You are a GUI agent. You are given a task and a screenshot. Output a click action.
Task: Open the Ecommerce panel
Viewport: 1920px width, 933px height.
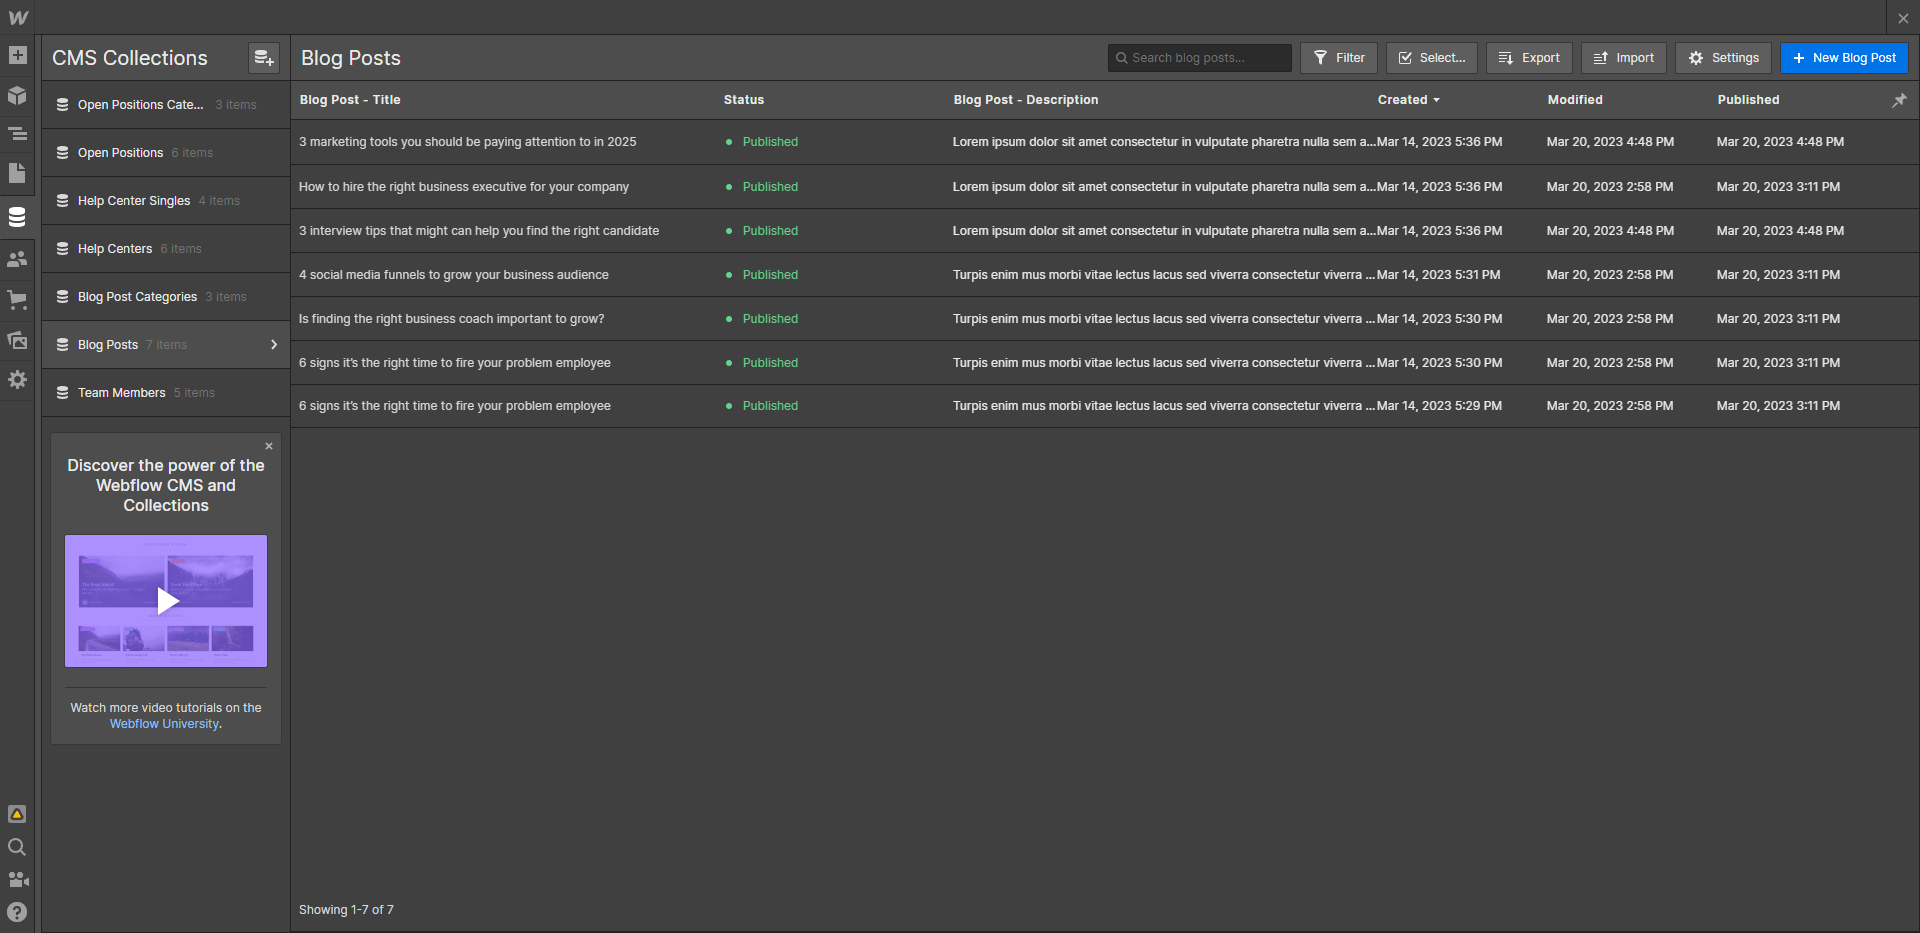[x=17, y=300]
